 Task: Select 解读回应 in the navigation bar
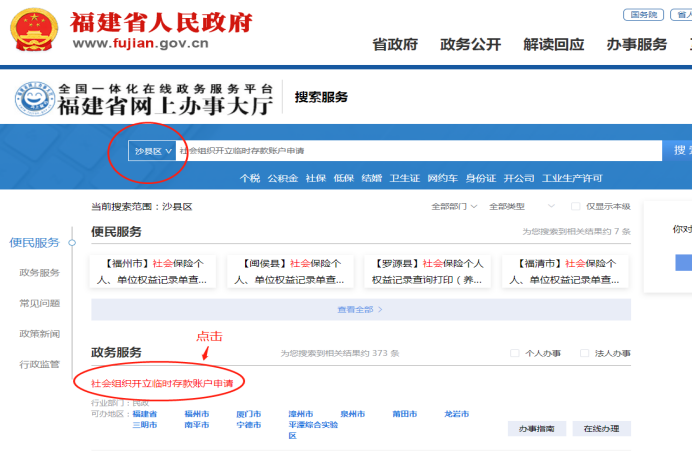point(553,45)
